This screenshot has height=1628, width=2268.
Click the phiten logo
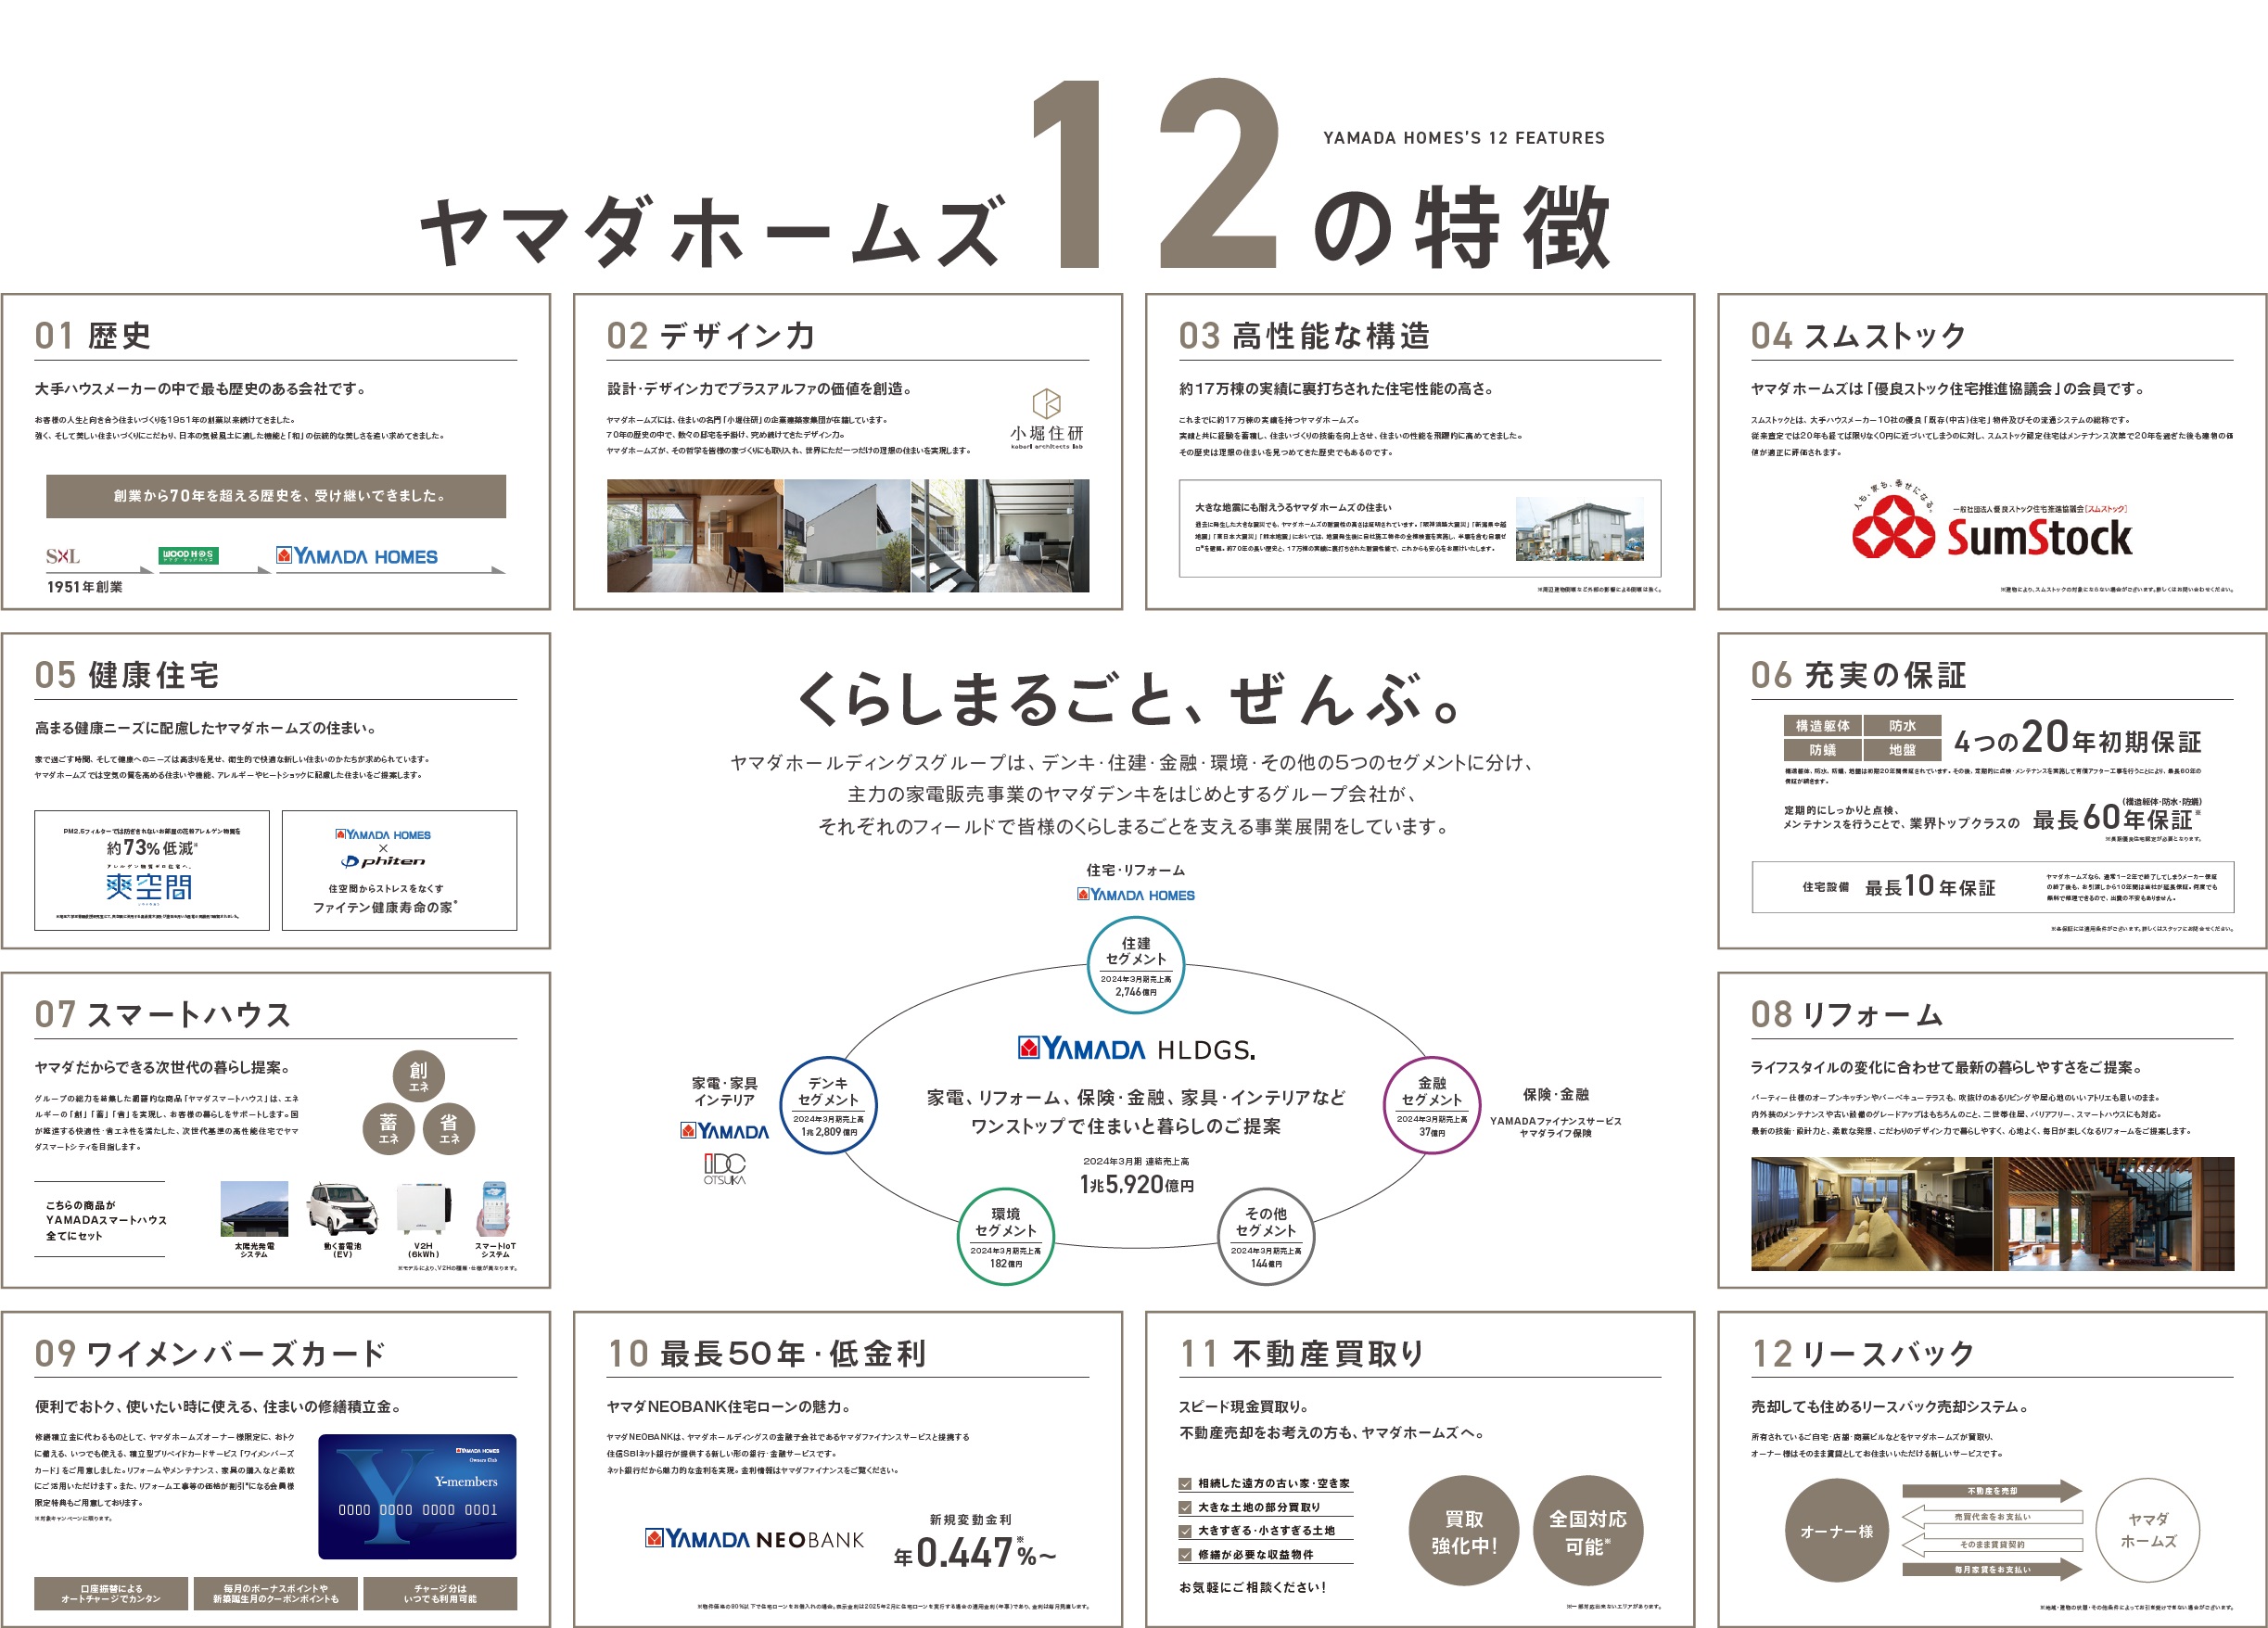tap(383, 861)
